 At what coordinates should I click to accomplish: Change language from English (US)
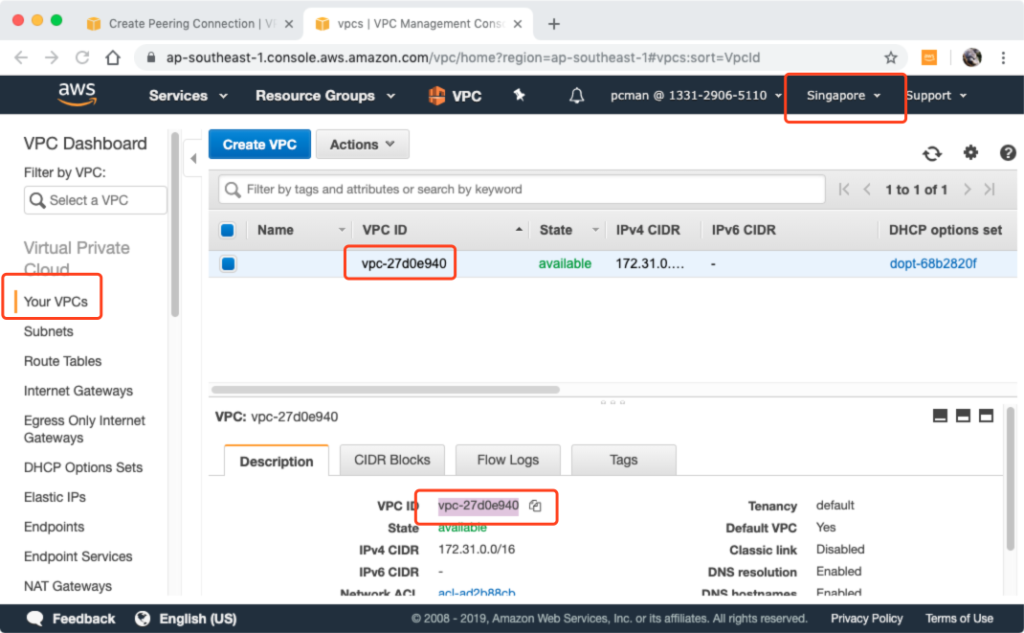[186, 619]
